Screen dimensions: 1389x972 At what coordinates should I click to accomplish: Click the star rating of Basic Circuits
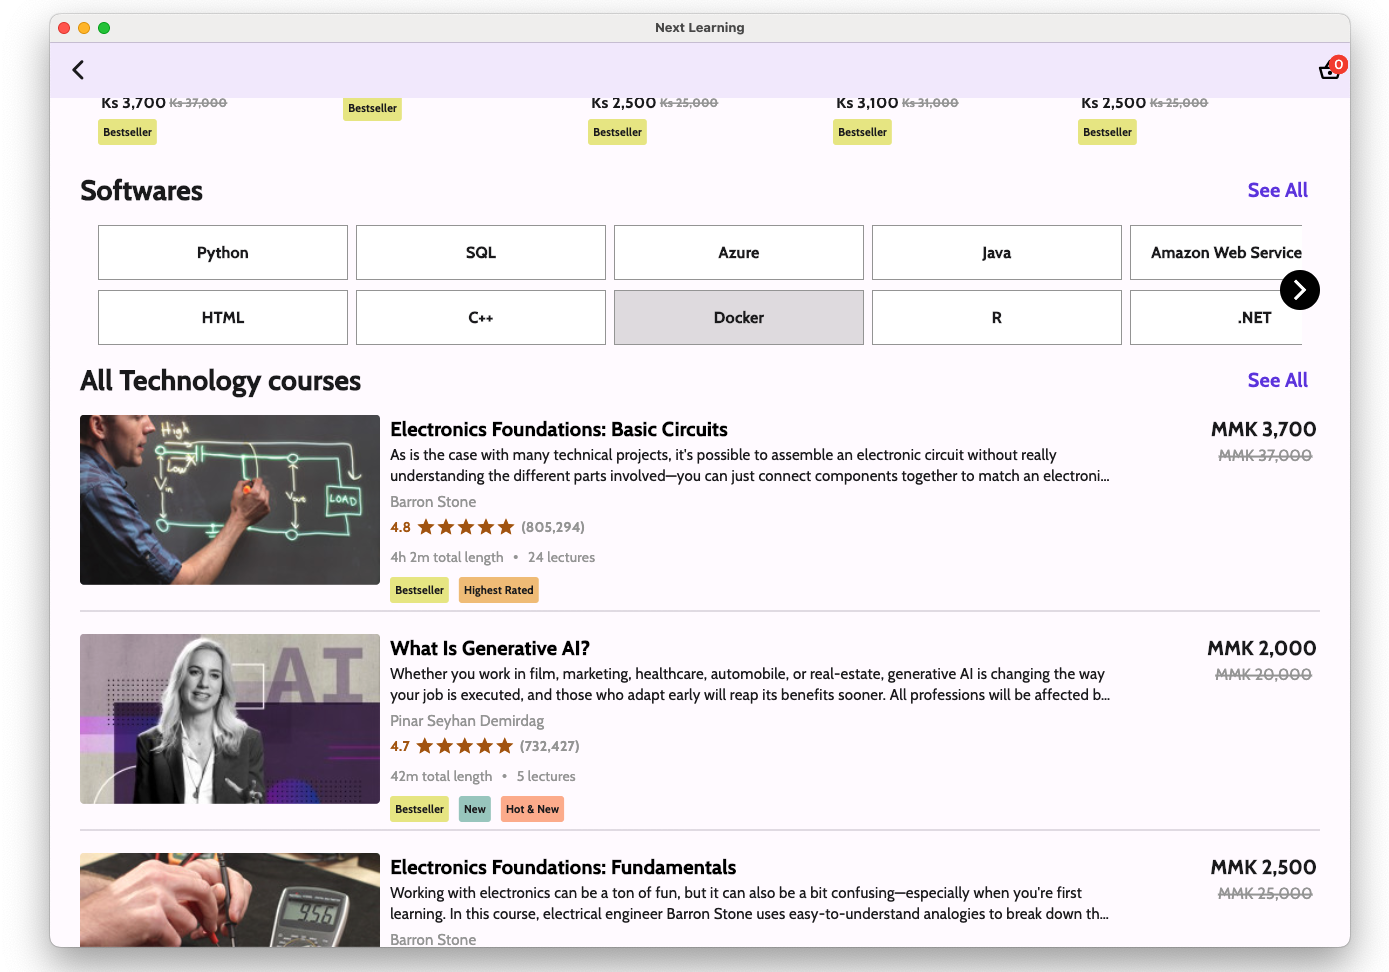(x=465, y=527)
